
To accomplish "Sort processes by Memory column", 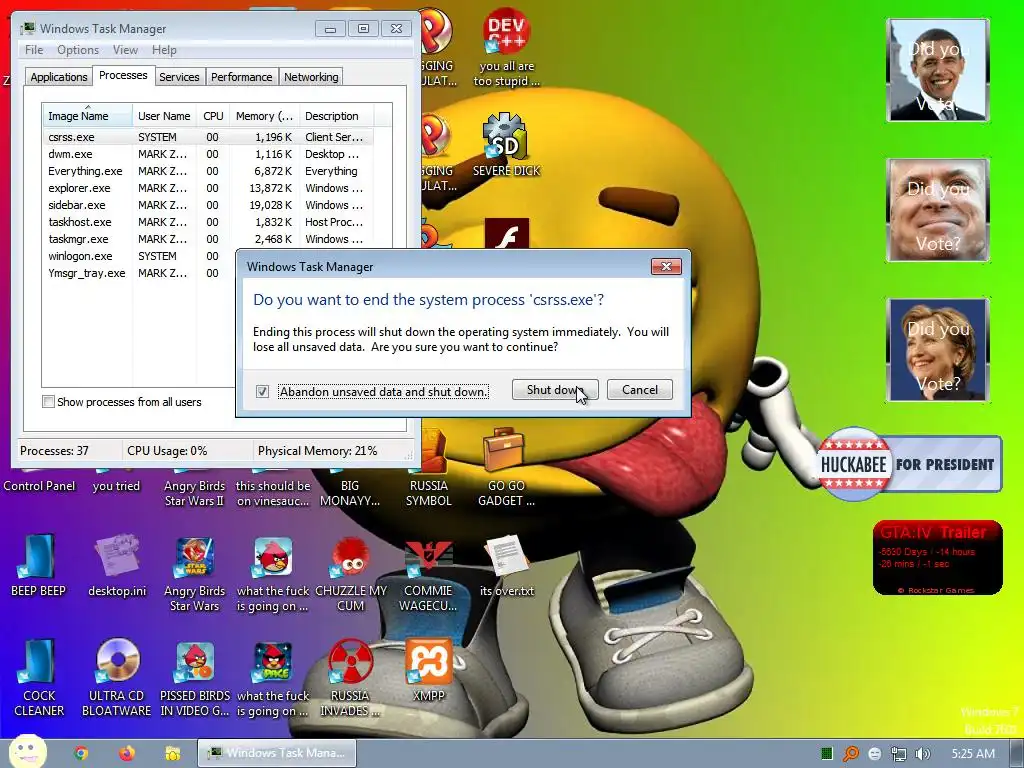I will [264, 116].
